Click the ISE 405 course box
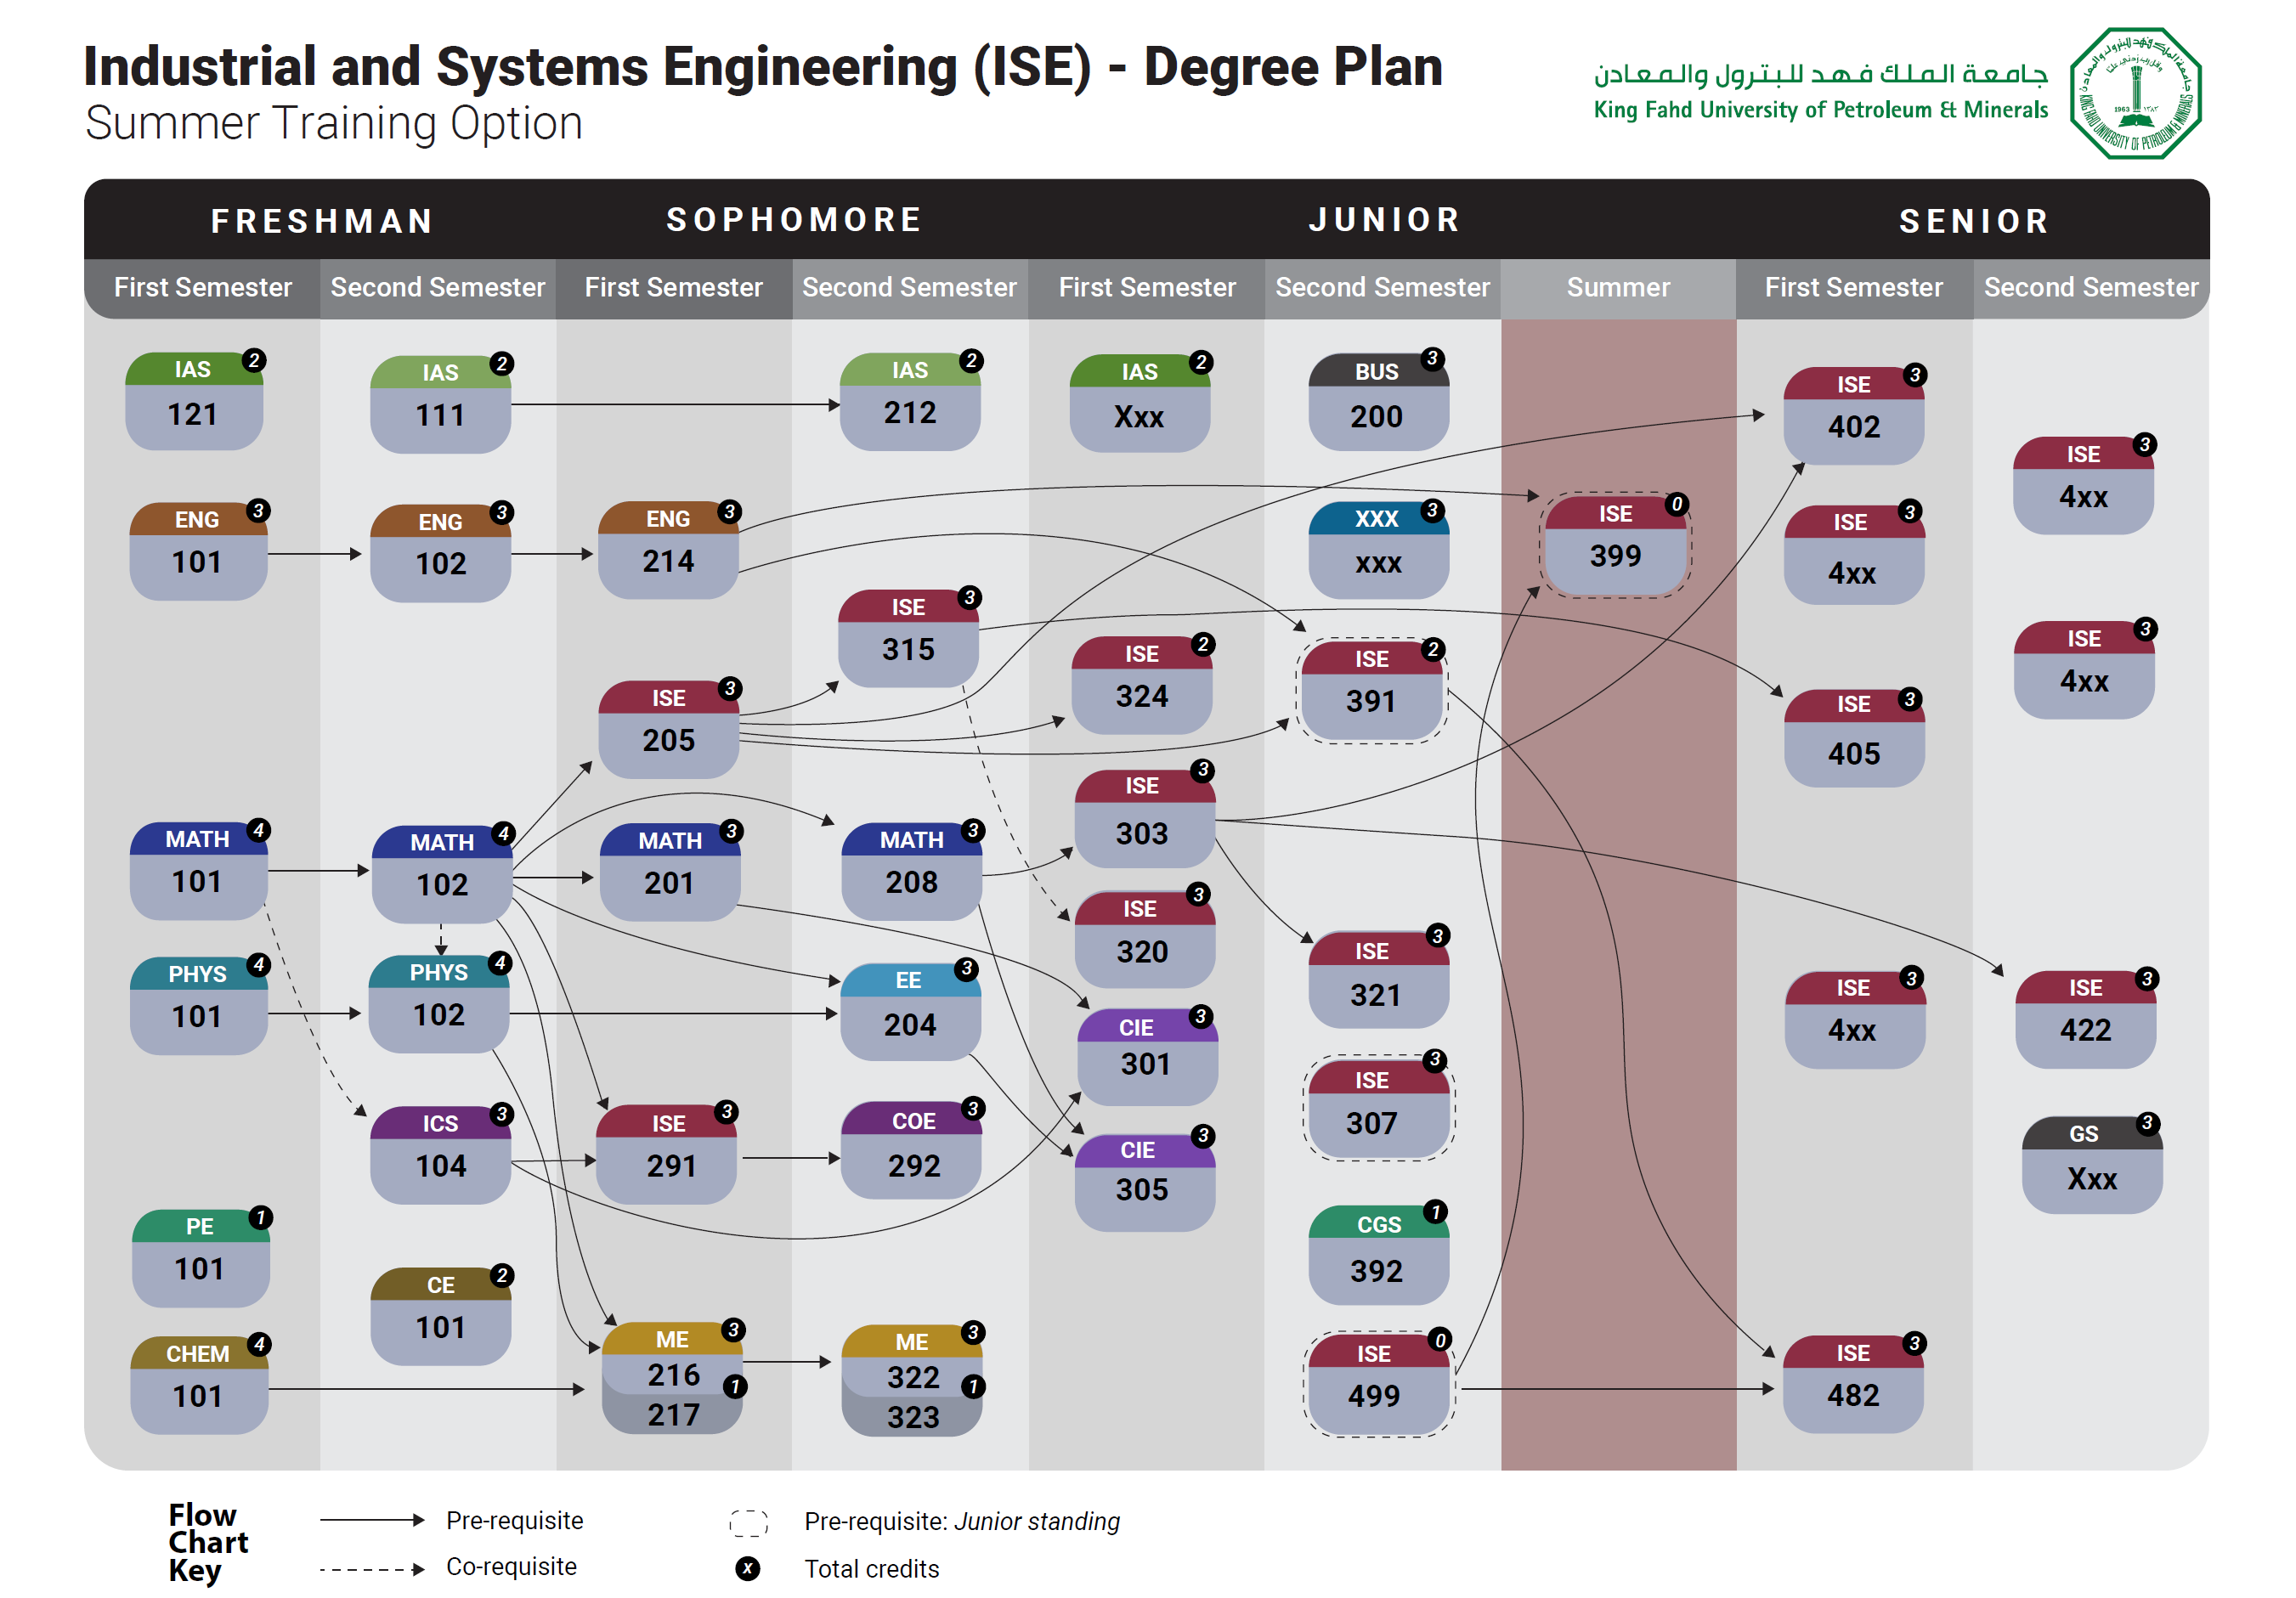 pos(1854,738)
